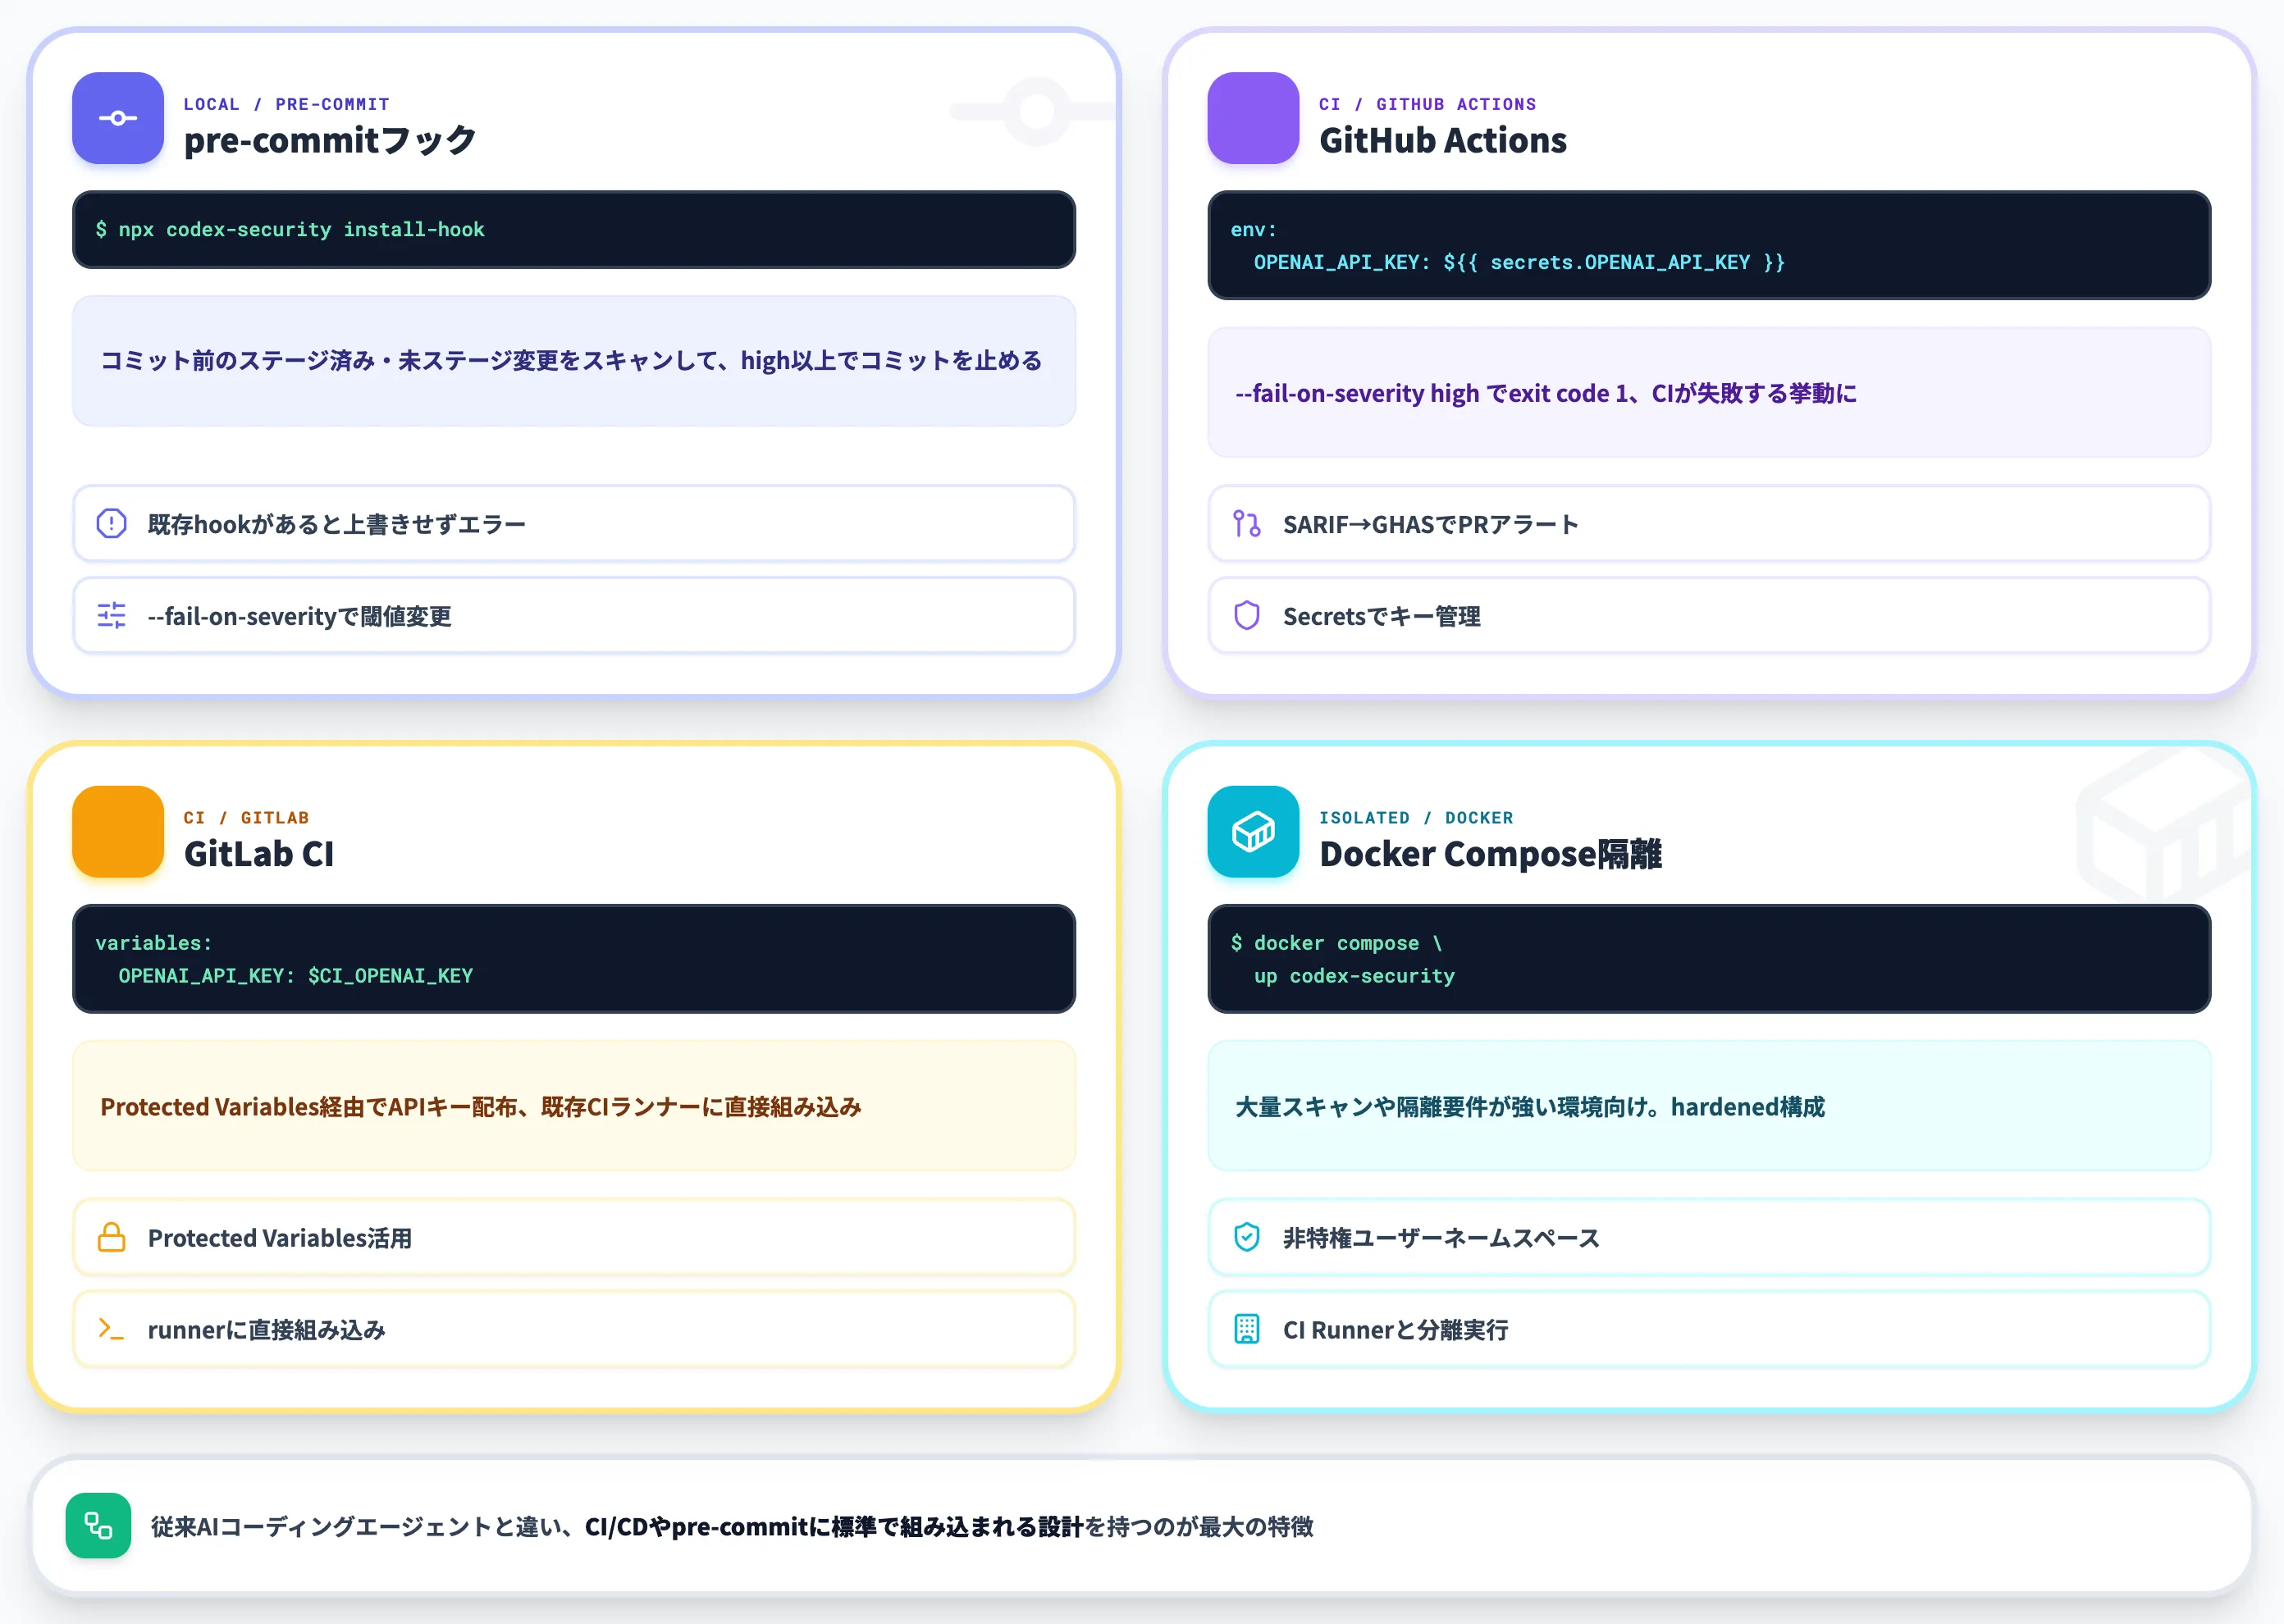2284x1624 pixels.
Task: Click the variables: line in GitLab code
Action: pyautogui.click(x=153, y=942)
